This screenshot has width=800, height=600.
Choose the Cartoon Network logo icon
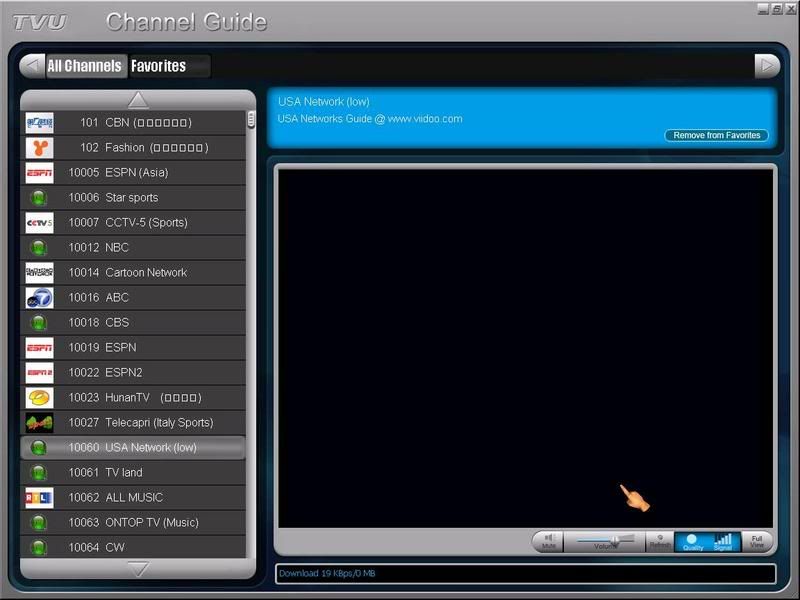point(39,272)
